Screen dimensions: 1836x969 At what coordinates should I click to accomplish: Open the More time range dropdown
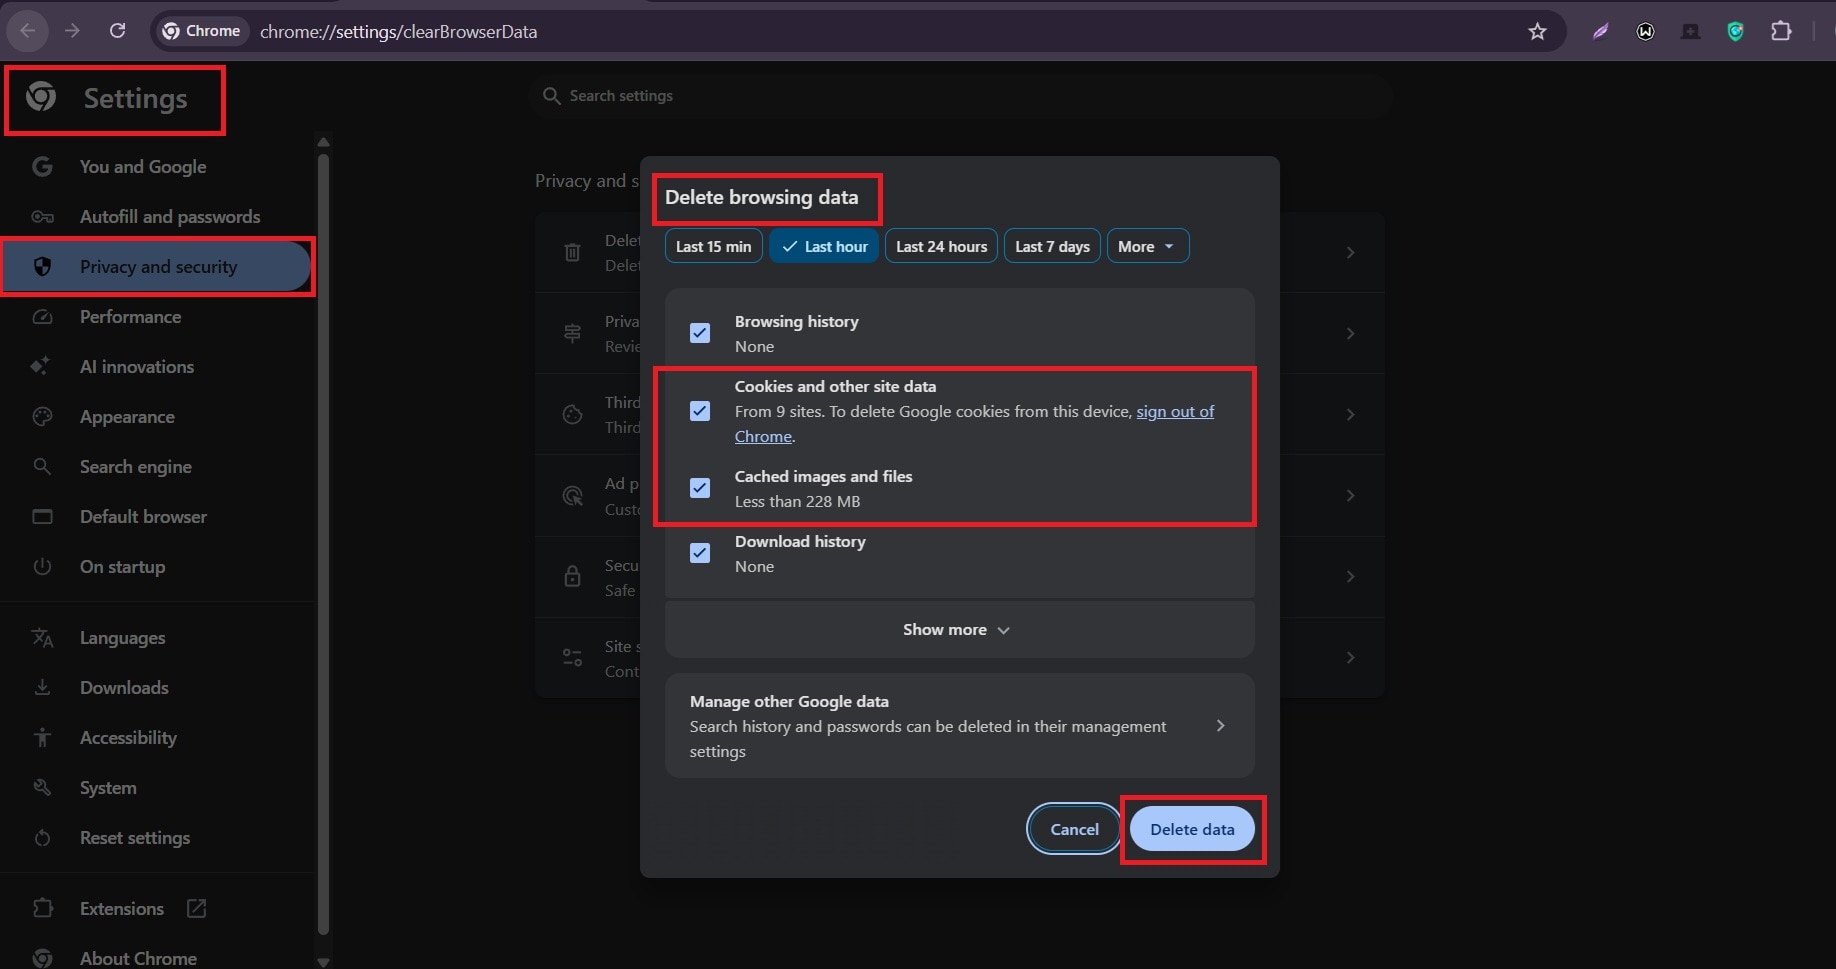pos(1146,245)
